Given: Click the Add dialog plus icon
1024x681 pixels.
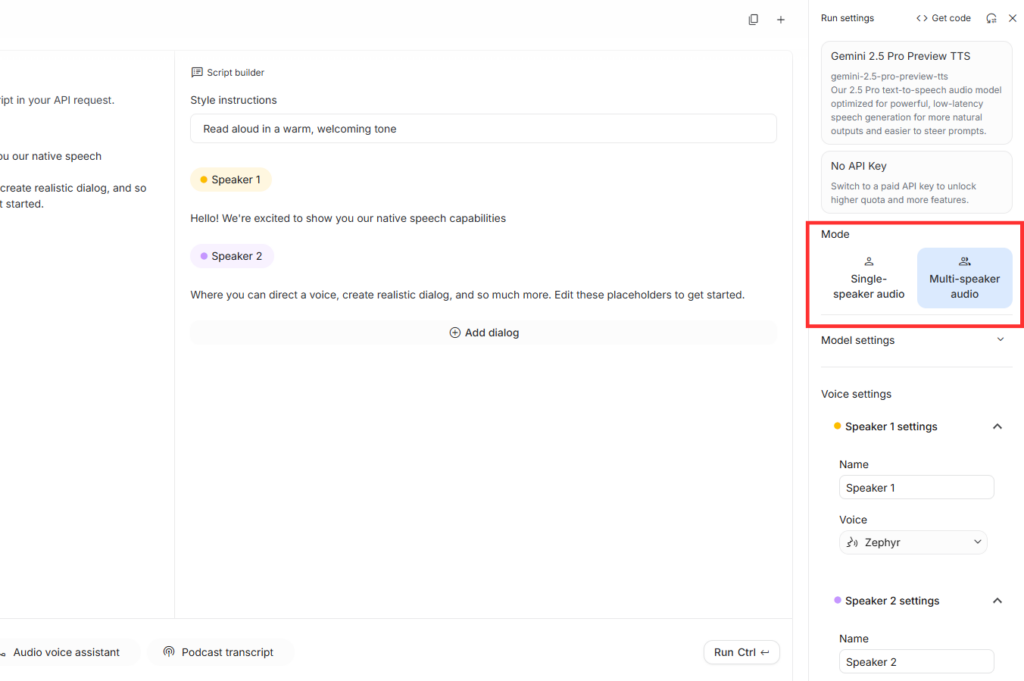Looking at the screenshot, I should pyautogui.click(x=455, y=333).
